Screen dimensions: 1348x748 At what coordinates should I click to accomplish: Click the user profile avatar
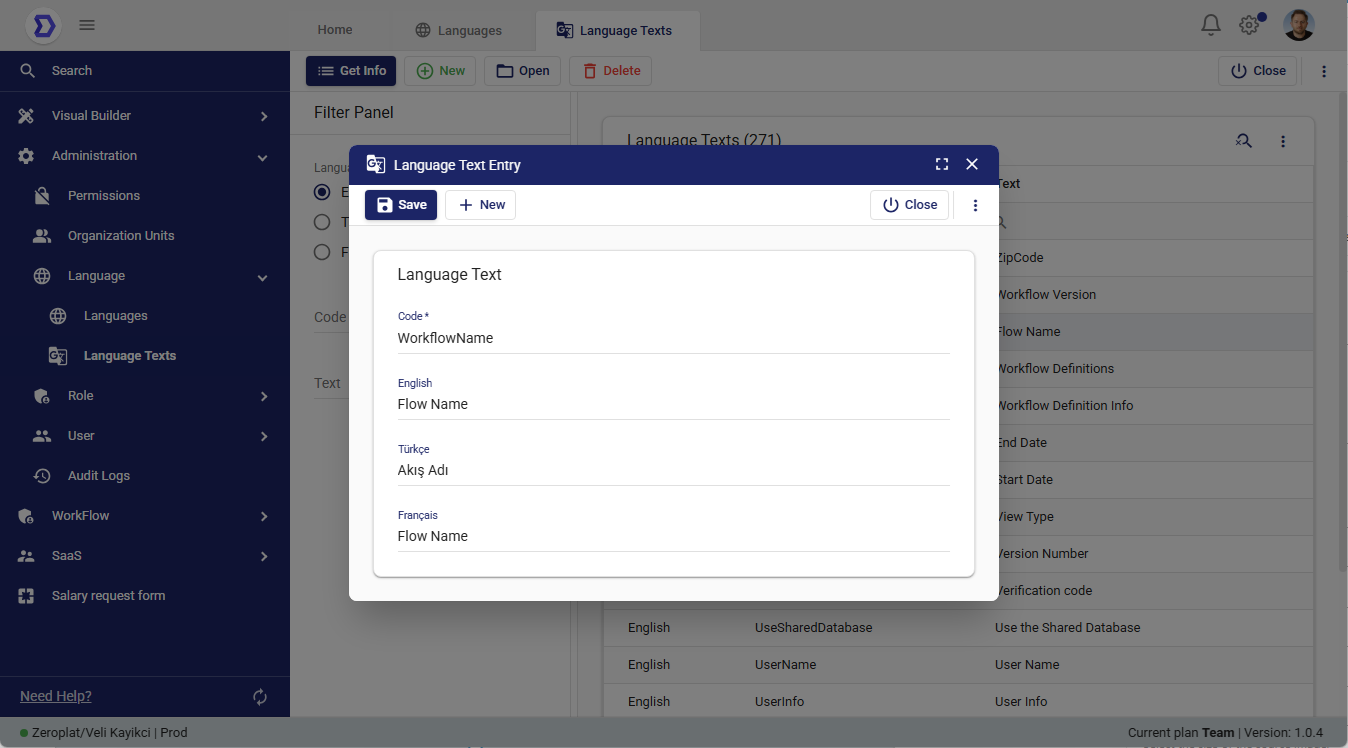point(1299,25)
